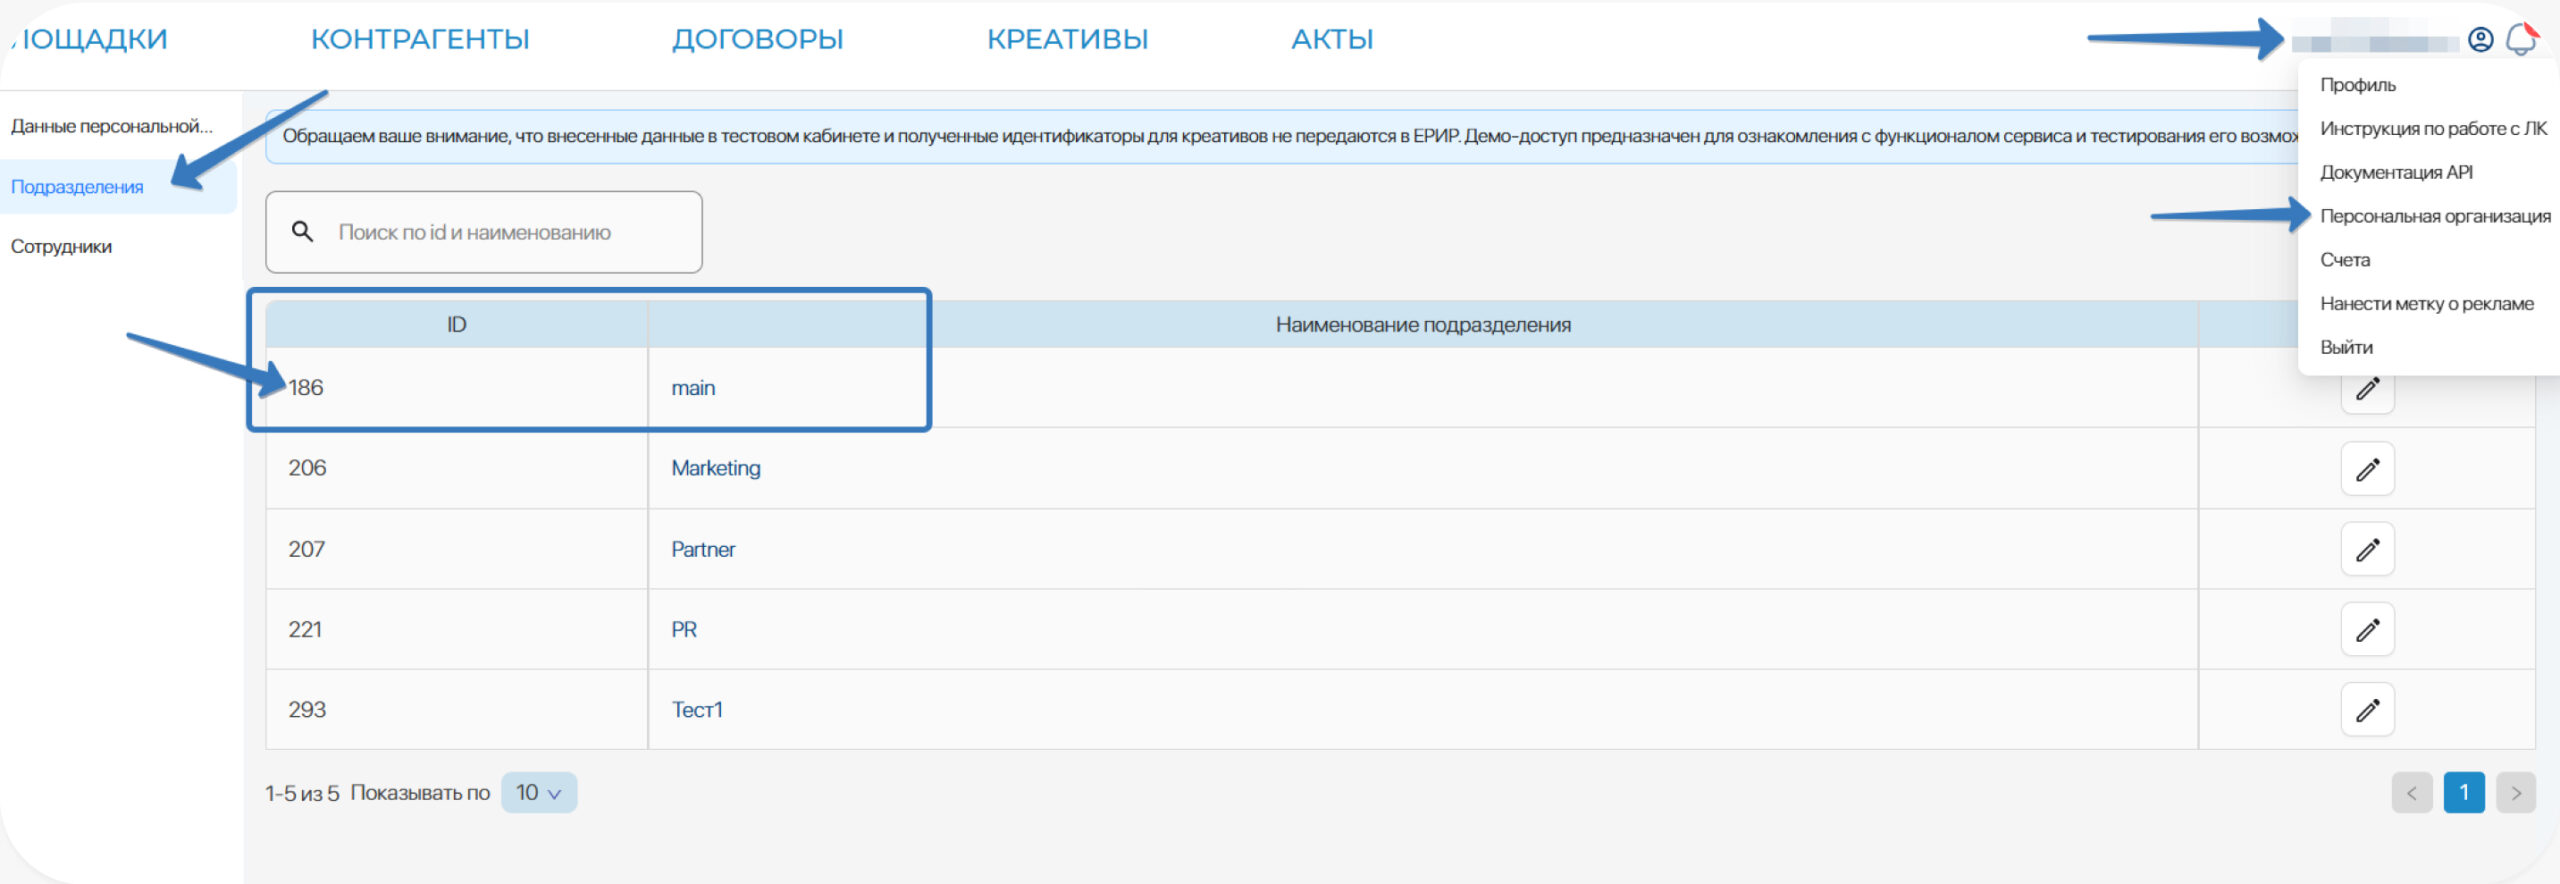Image resolution: width=2560 pixels, height=884 pixels.
Task: Edit the Partner subdivision pencil icon
Action: point(2367,549)
